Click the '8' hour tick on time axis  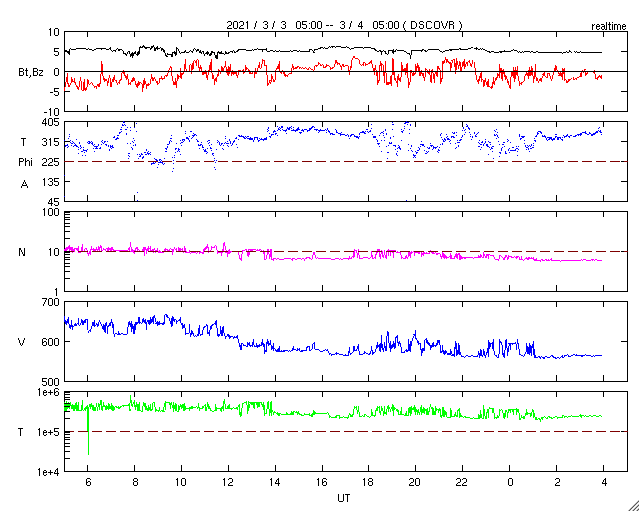(135, 483)
